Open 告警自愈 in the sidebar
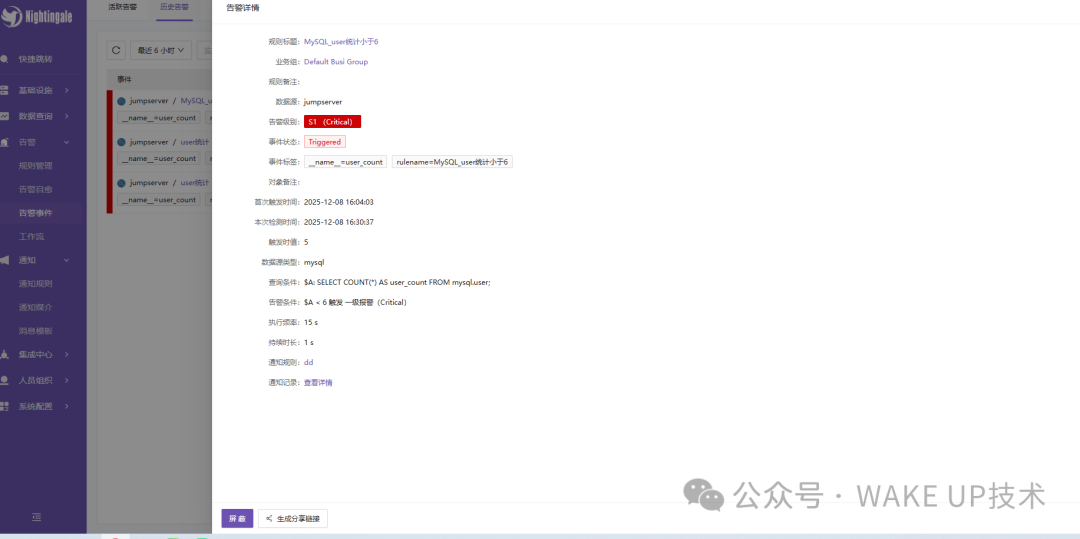The height and width of the screenshot is (539, 1080). [35, 189]
